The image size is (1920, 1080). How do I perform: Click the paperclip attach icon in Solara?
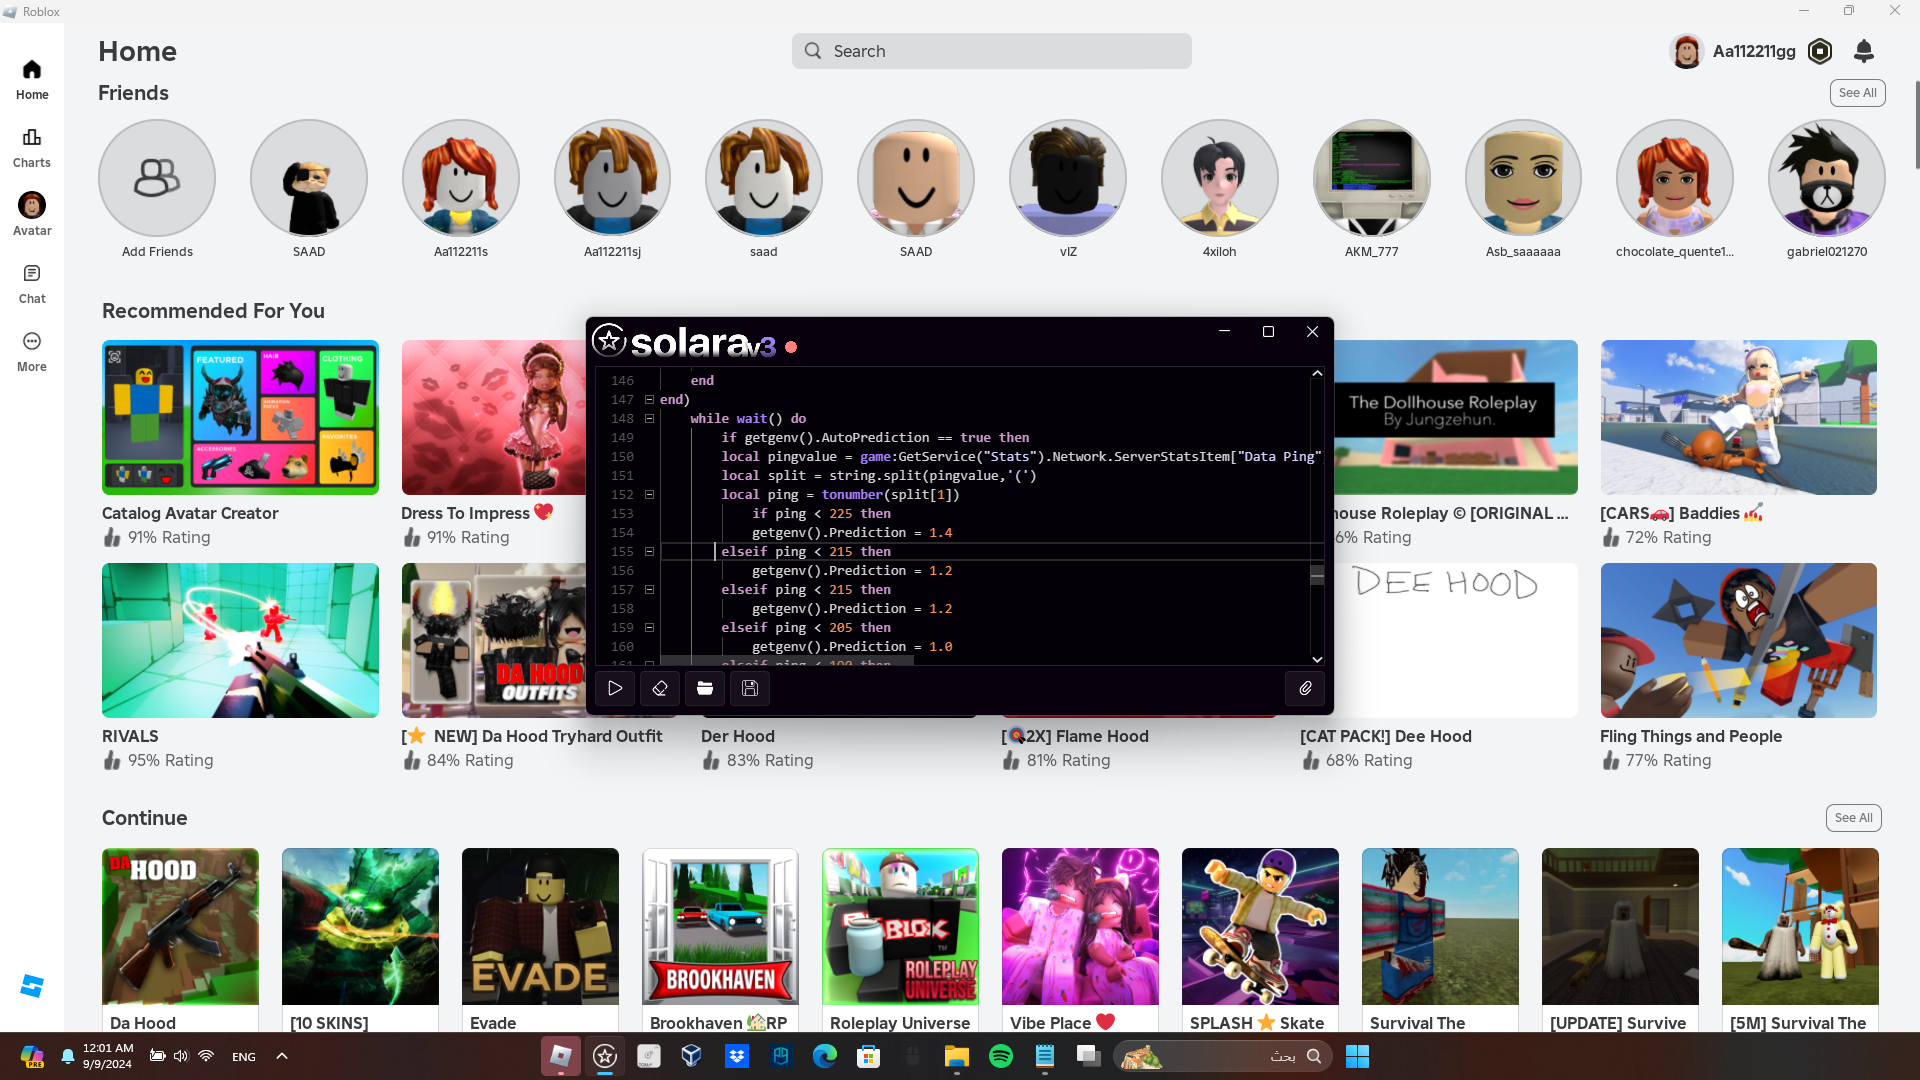tap(1305, 688)
